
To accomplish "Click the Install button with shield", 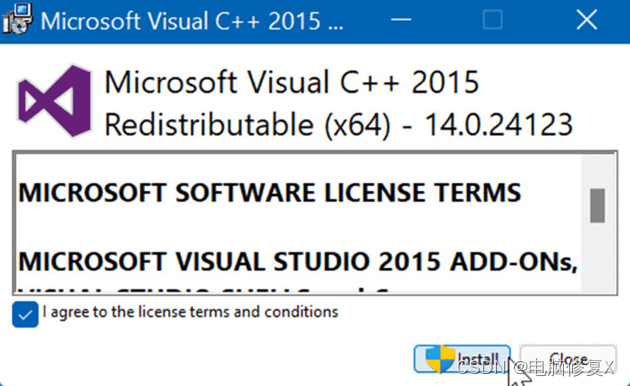I will 462,358.
